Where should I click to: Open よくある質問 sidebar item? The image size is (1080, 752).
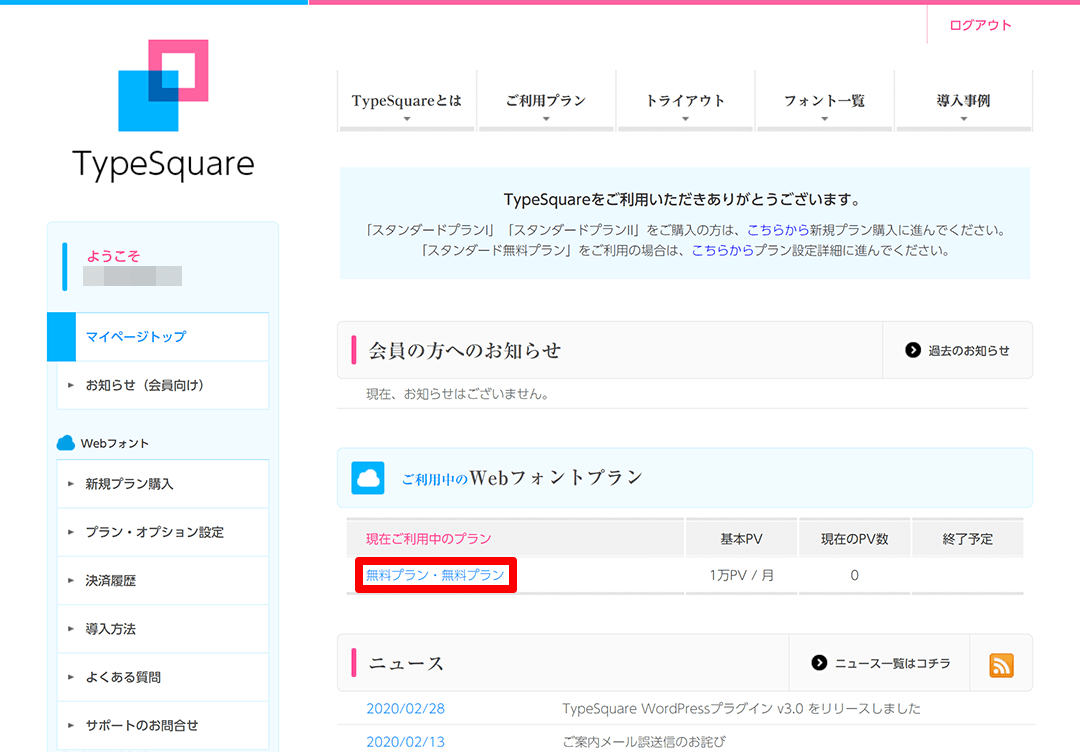pos(163,677)
